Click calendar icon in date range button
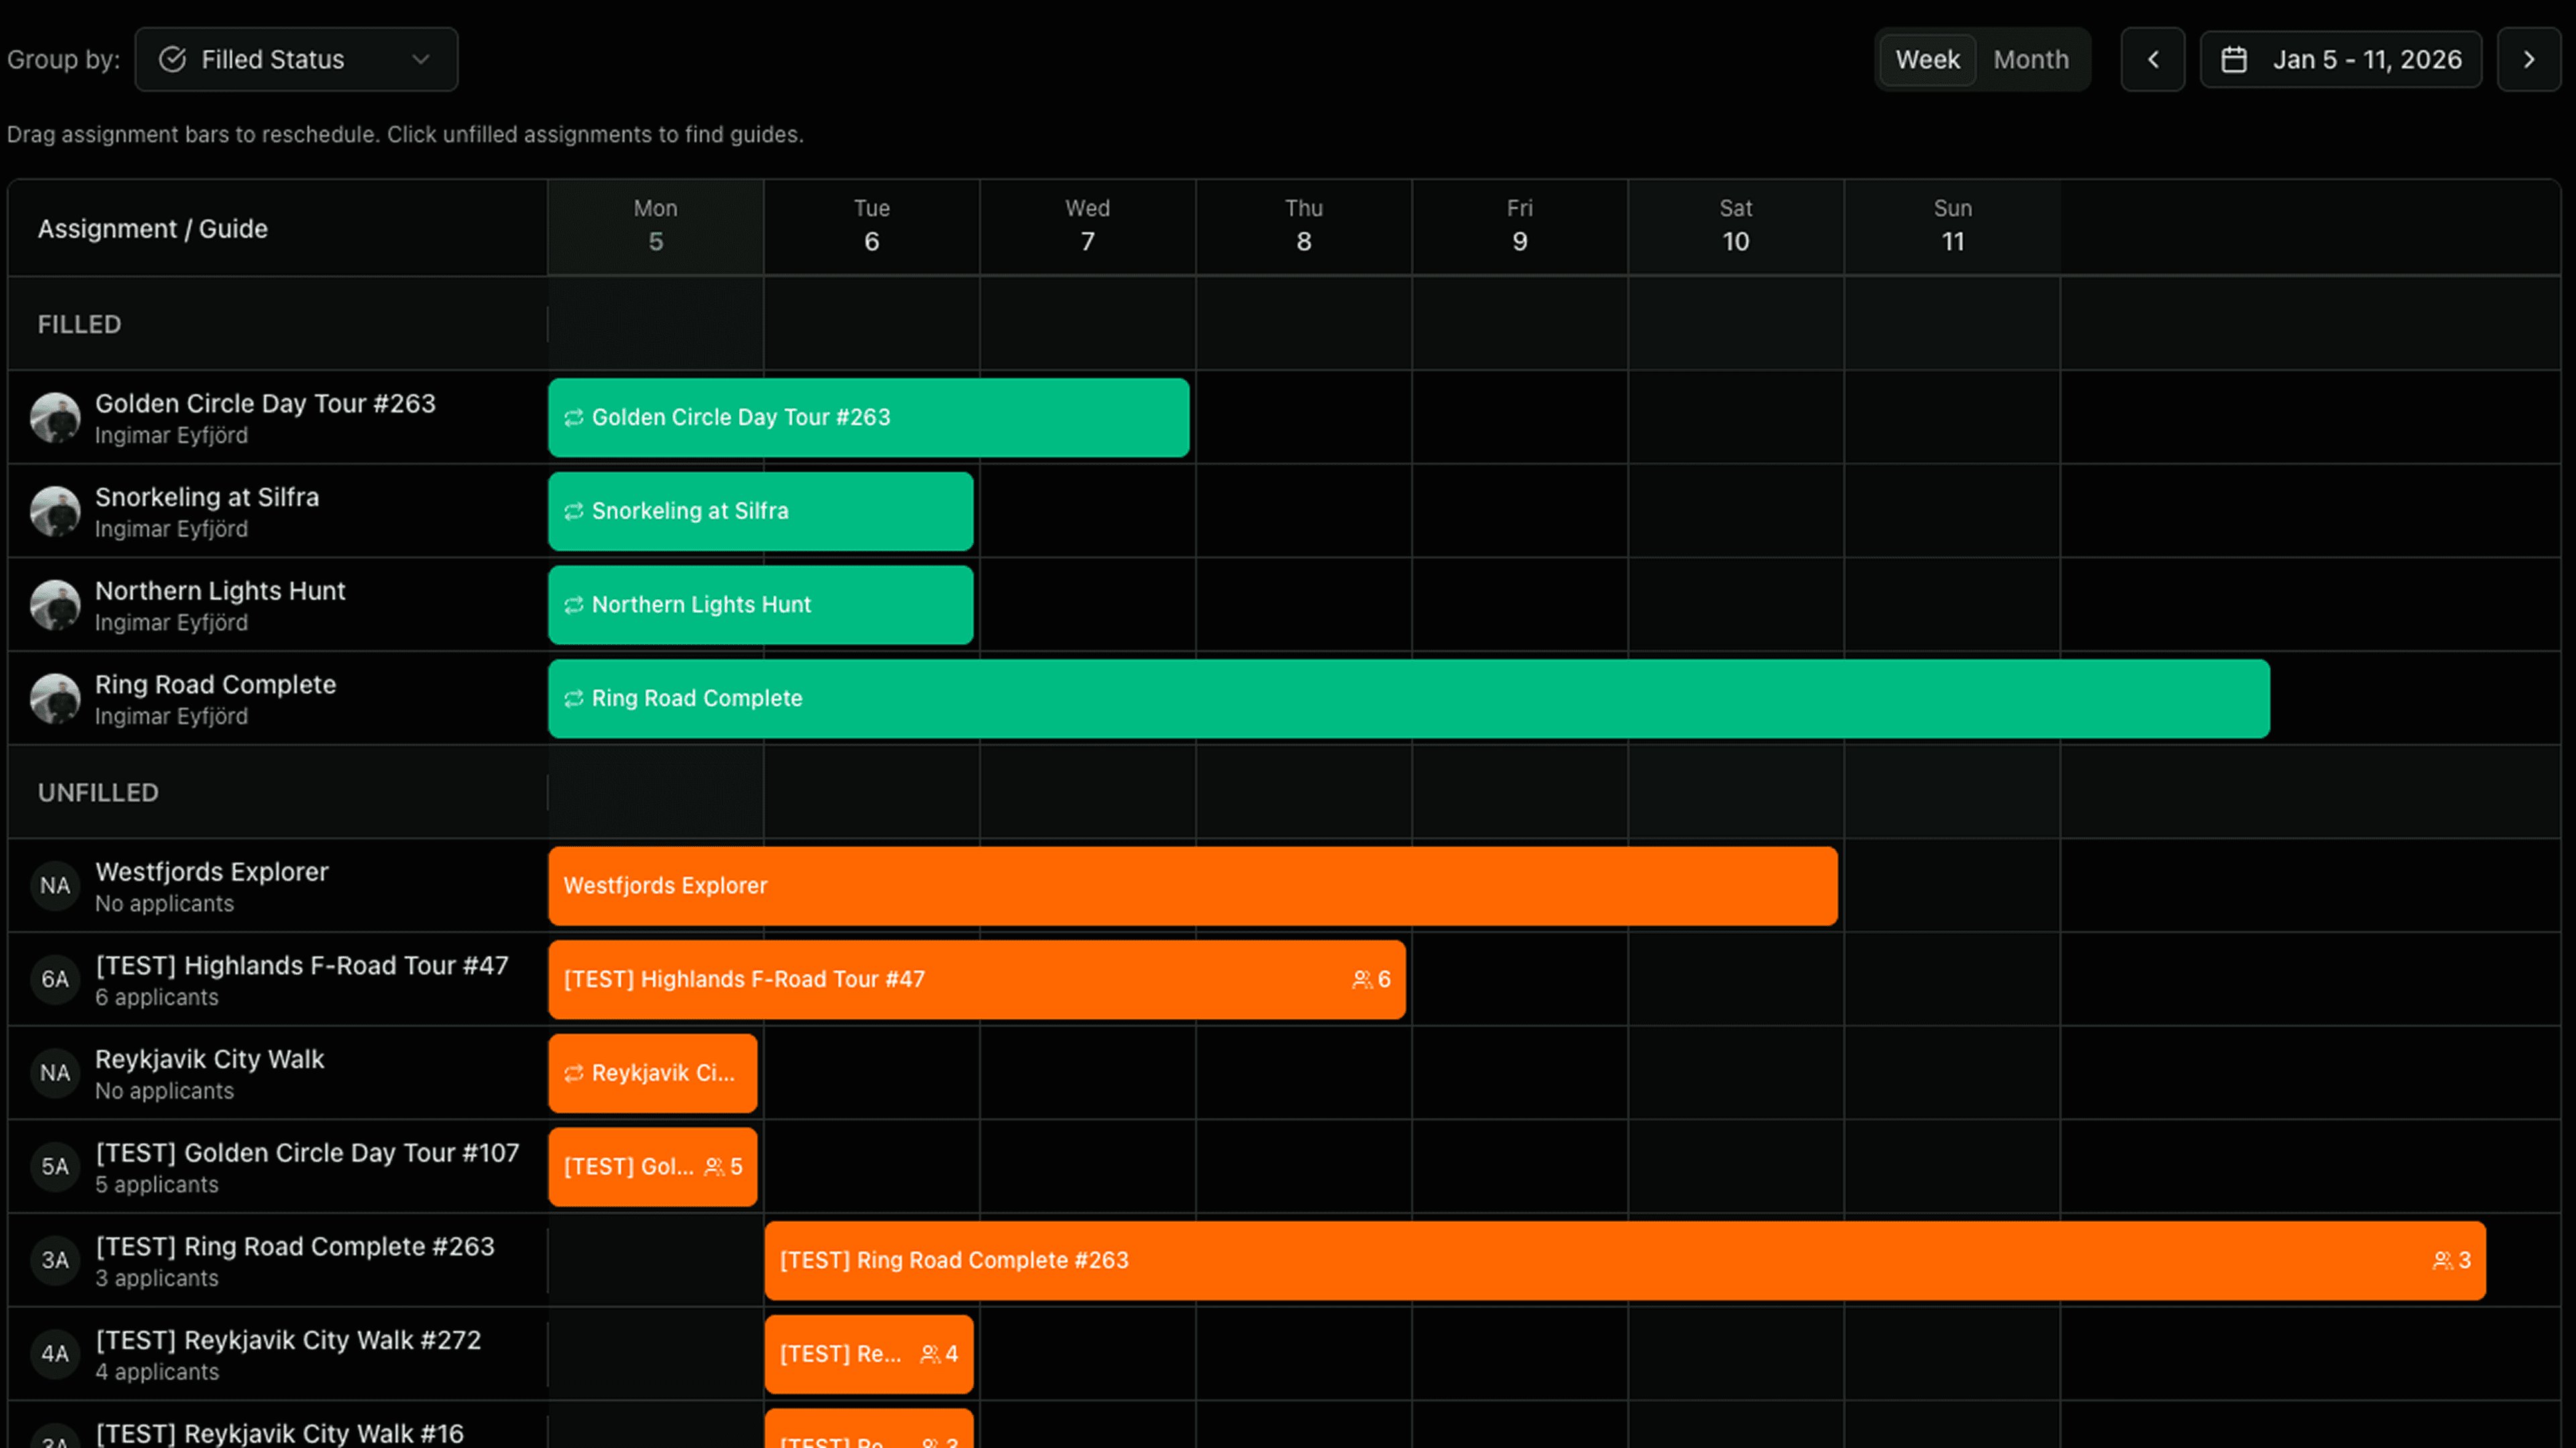The height and width of the screenshot is (1448, 2576). (2234, 60)
